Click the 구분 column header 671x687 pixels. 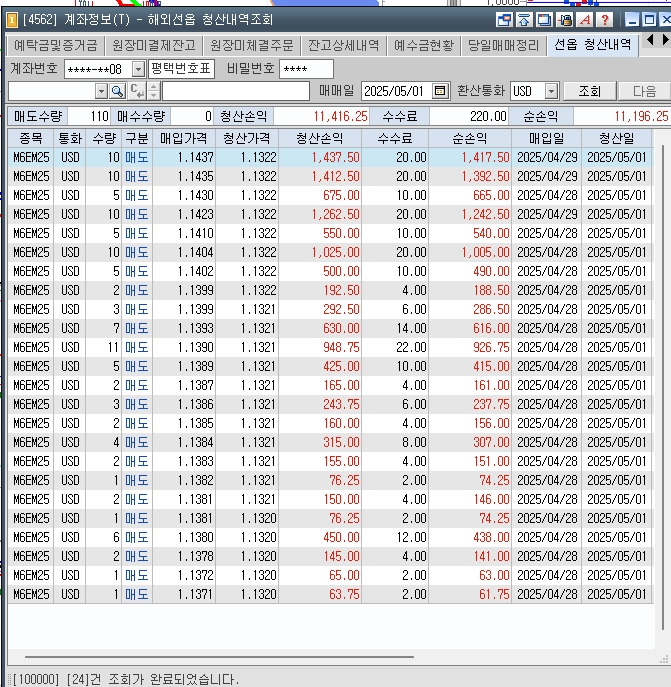click(137, 138)
